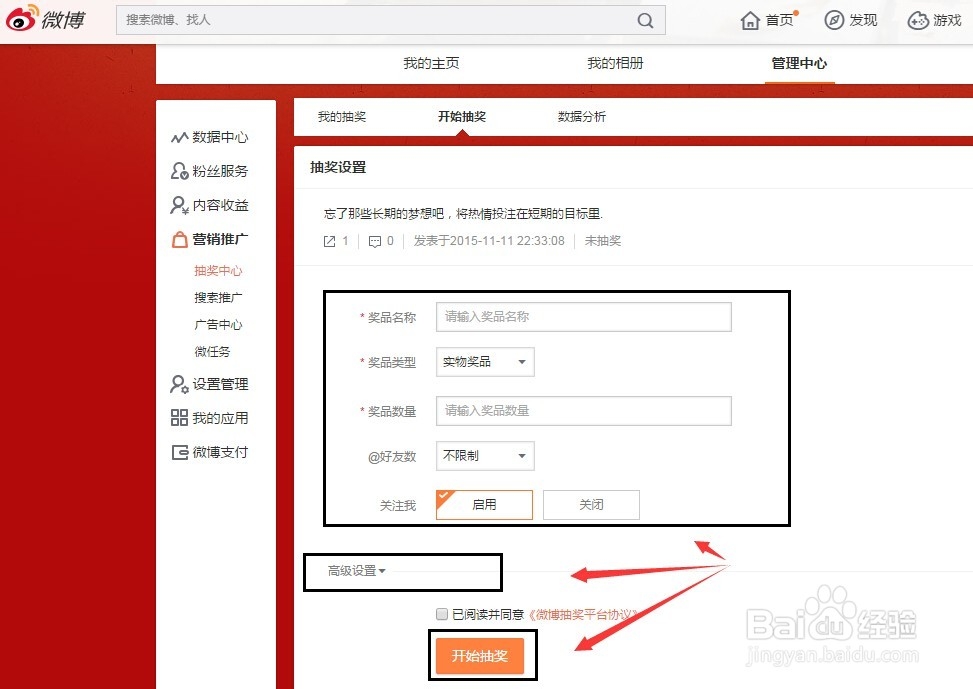The height and width of the screenshot is (689, 973).
Task: Click the 数据中心 sidebar label
Action: (220, 137)
